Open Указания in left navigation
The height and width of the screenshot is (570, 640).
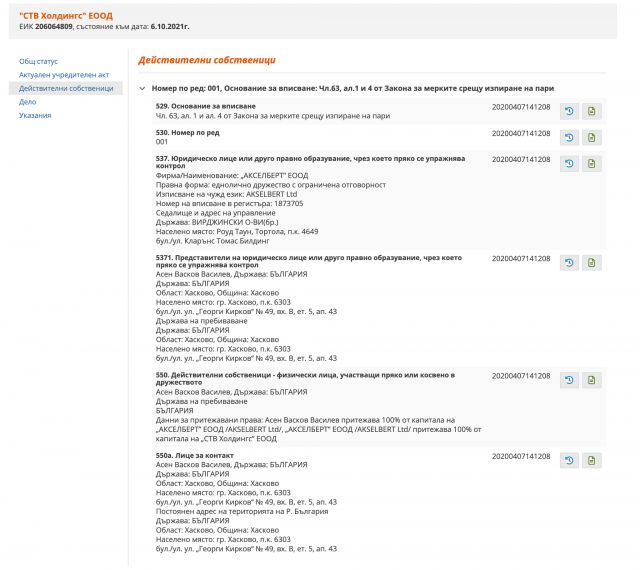point(36,115)
